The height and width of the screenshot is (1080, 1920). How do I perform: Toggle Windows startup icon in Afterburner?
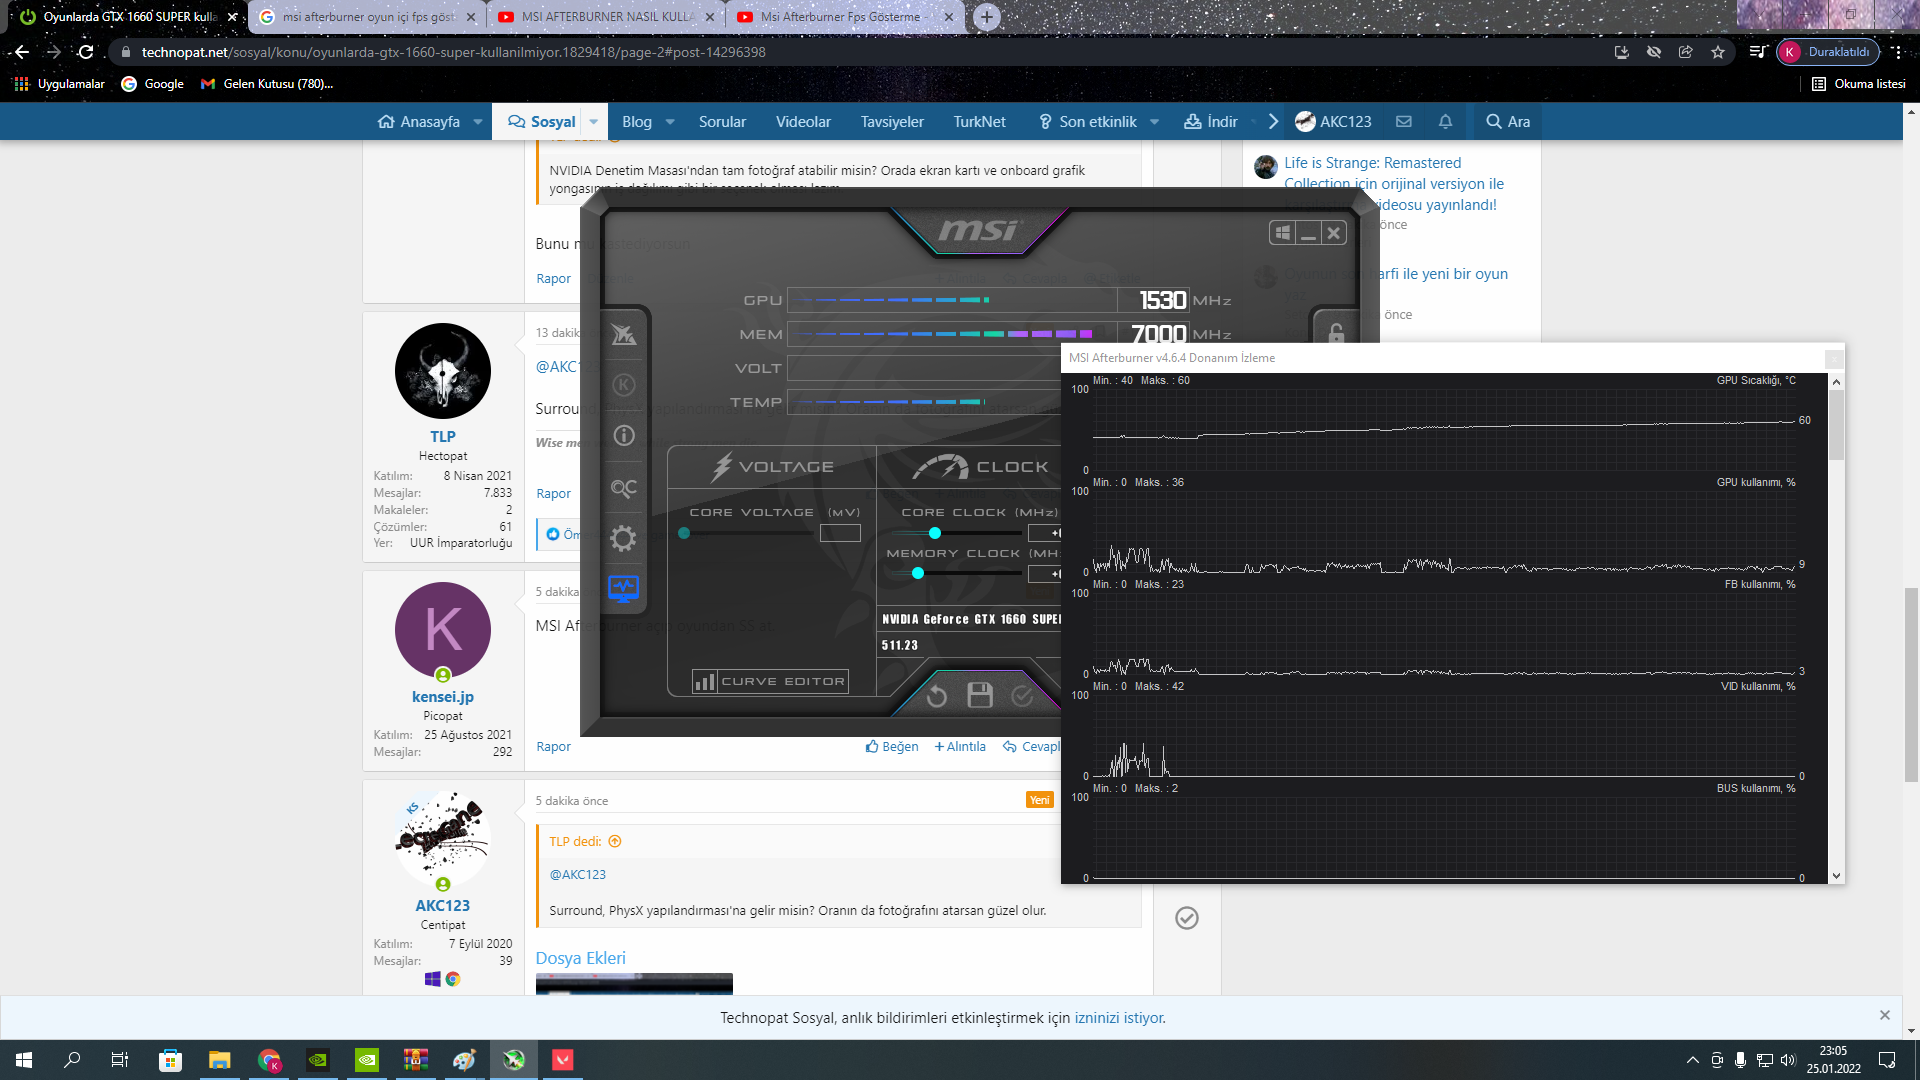(x=1283, y=233)
